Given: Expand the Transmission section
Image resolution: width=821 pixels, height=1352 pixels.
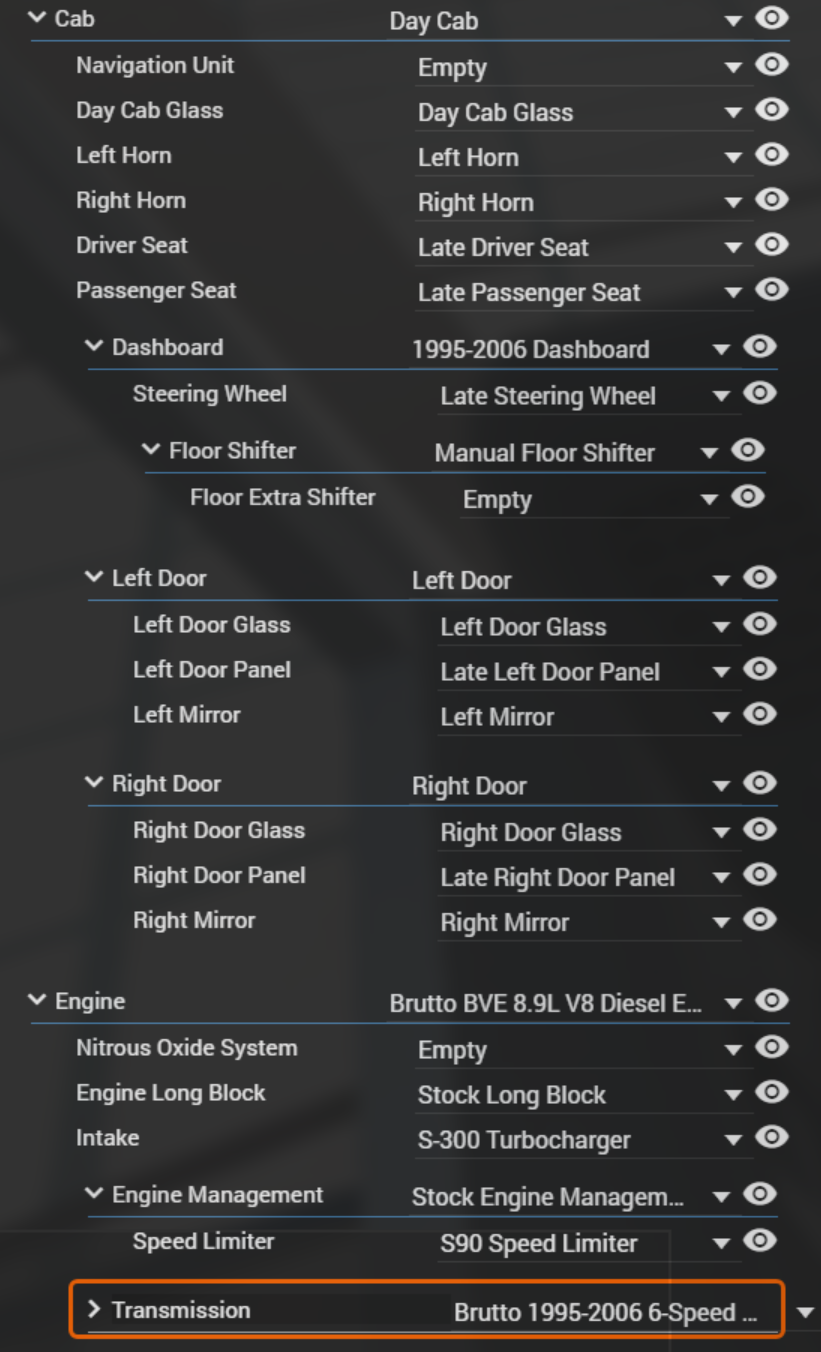Looking at the screenshot, I should point(95,1310).
